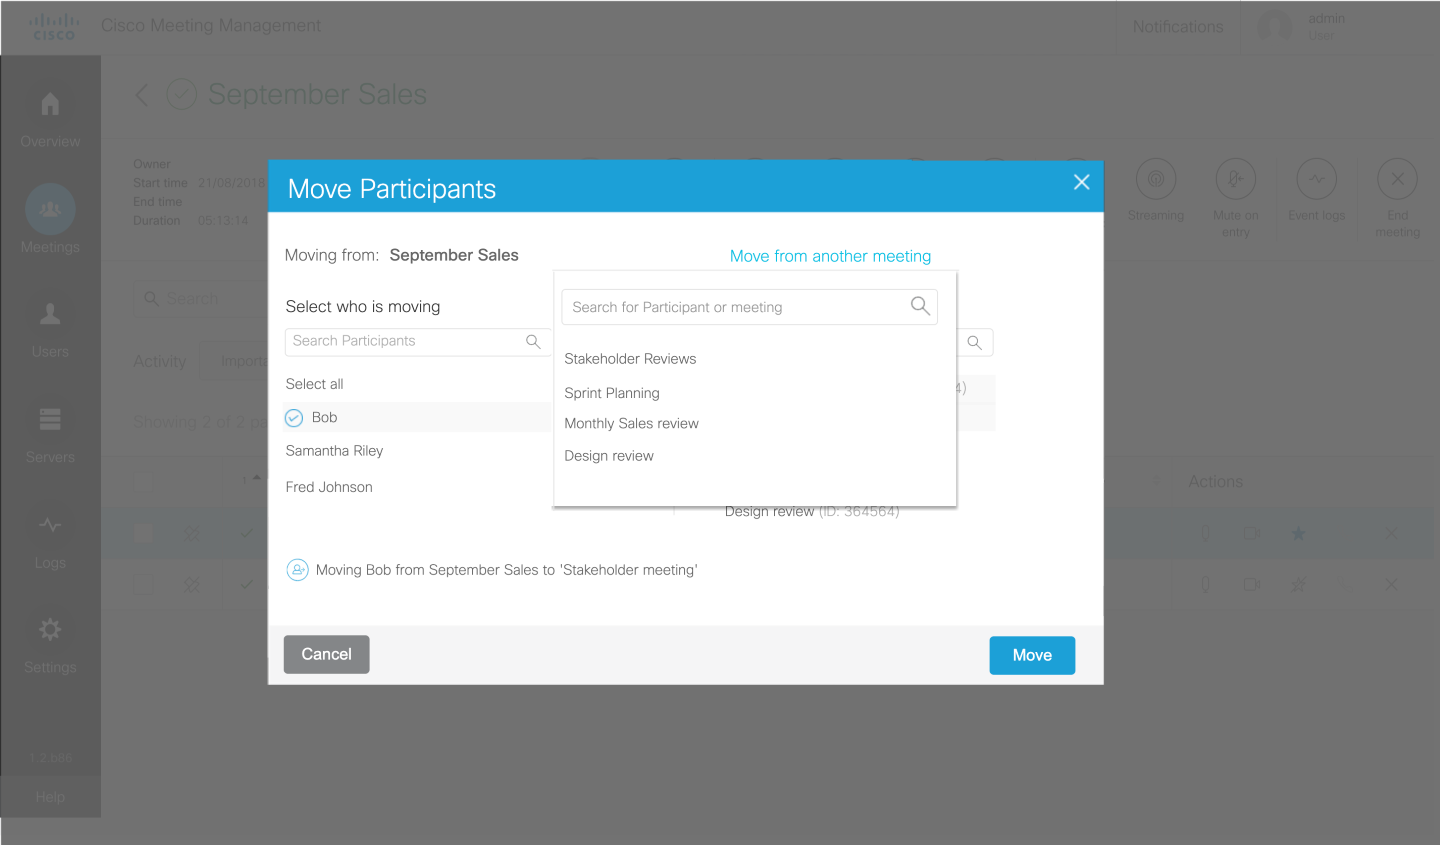Open the Logs icon in sidebar
The width and height of the screenshot is (1440, 845).
tap(50, 524)
